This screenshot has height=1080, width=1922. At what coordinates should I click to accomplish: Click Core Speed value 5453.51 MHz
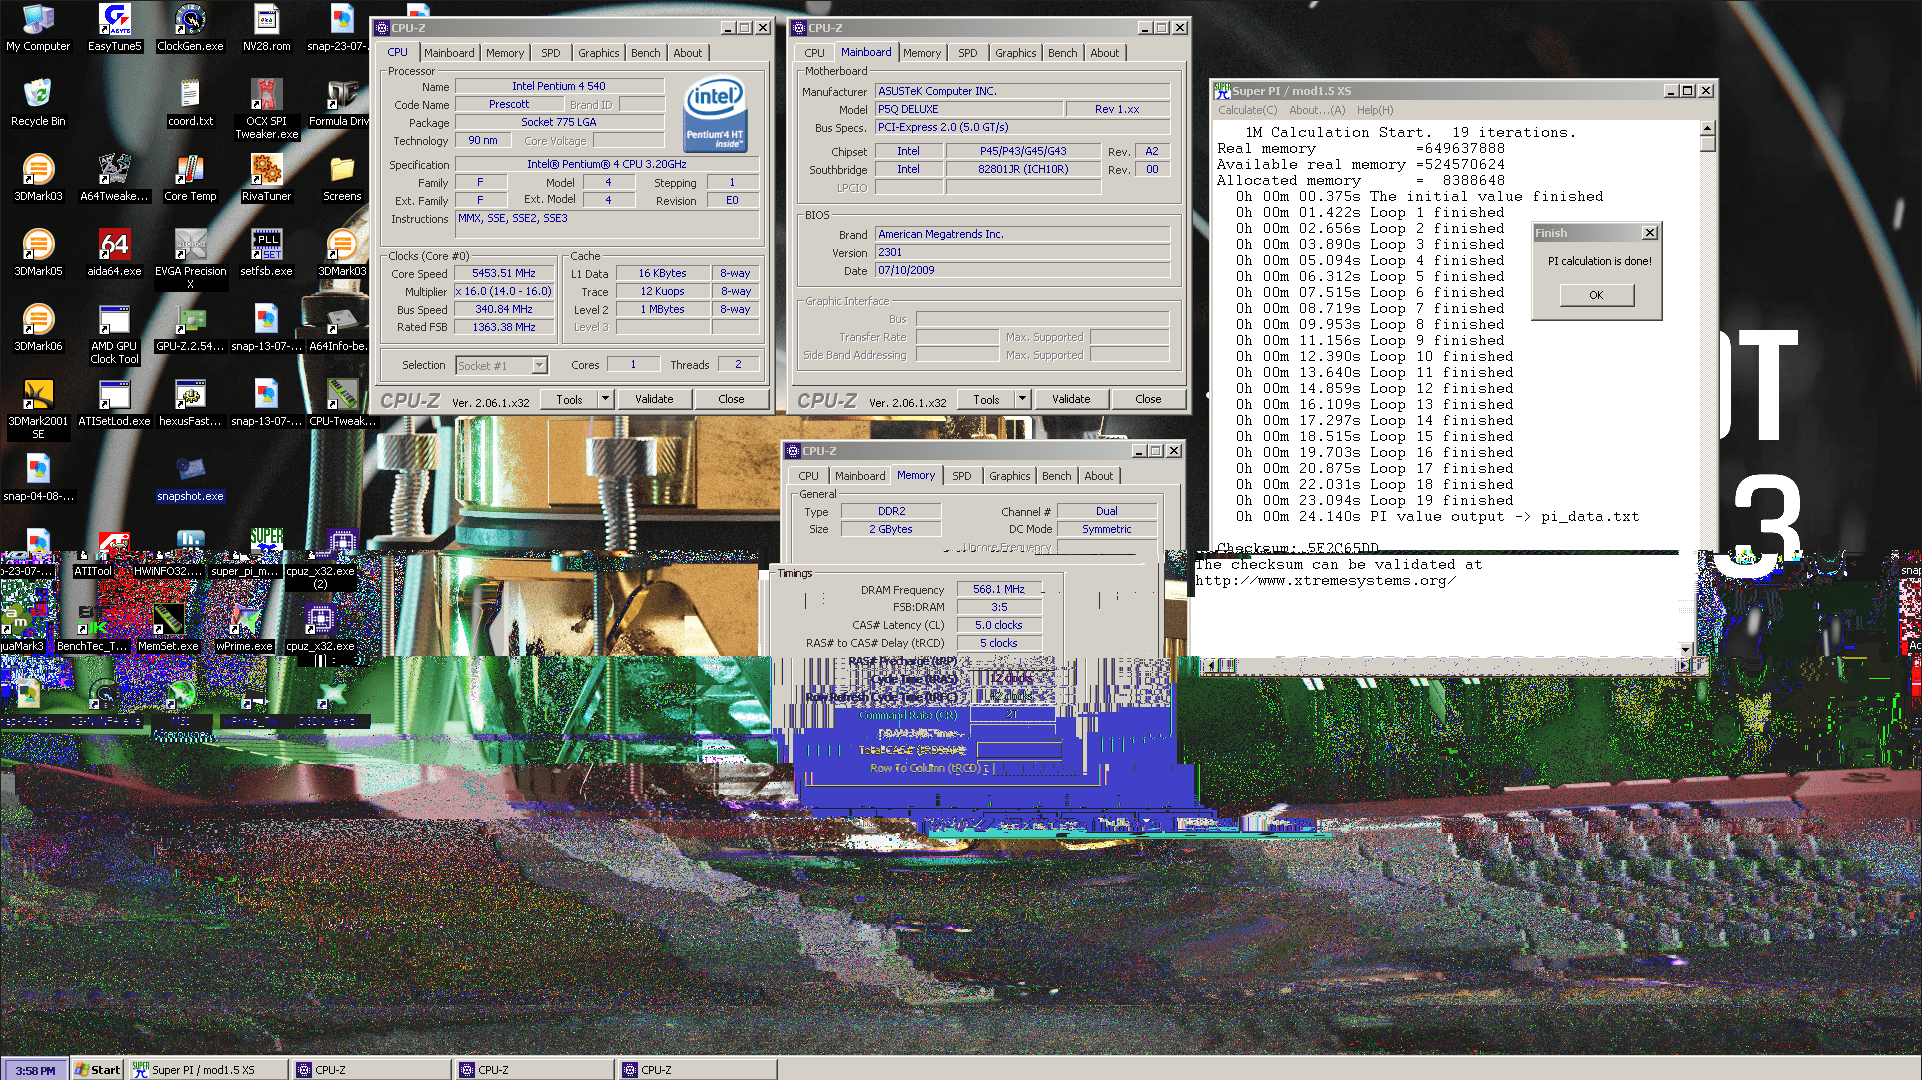[504, 273]
